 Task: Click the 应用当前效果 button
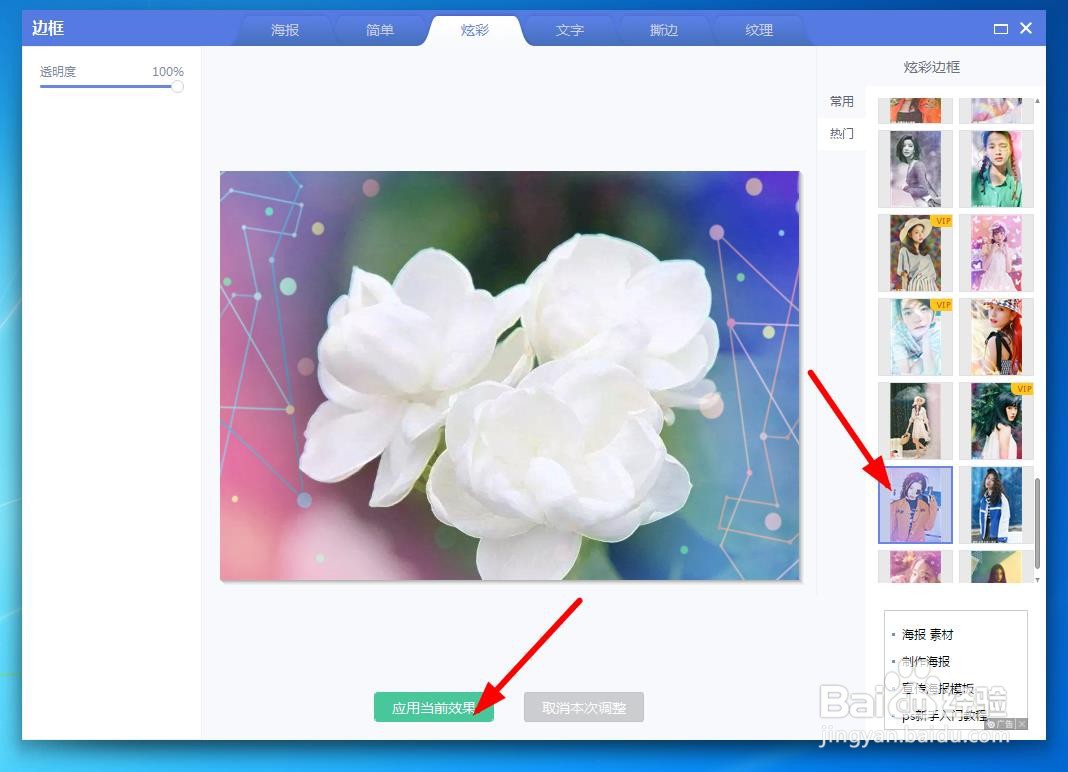434,707
